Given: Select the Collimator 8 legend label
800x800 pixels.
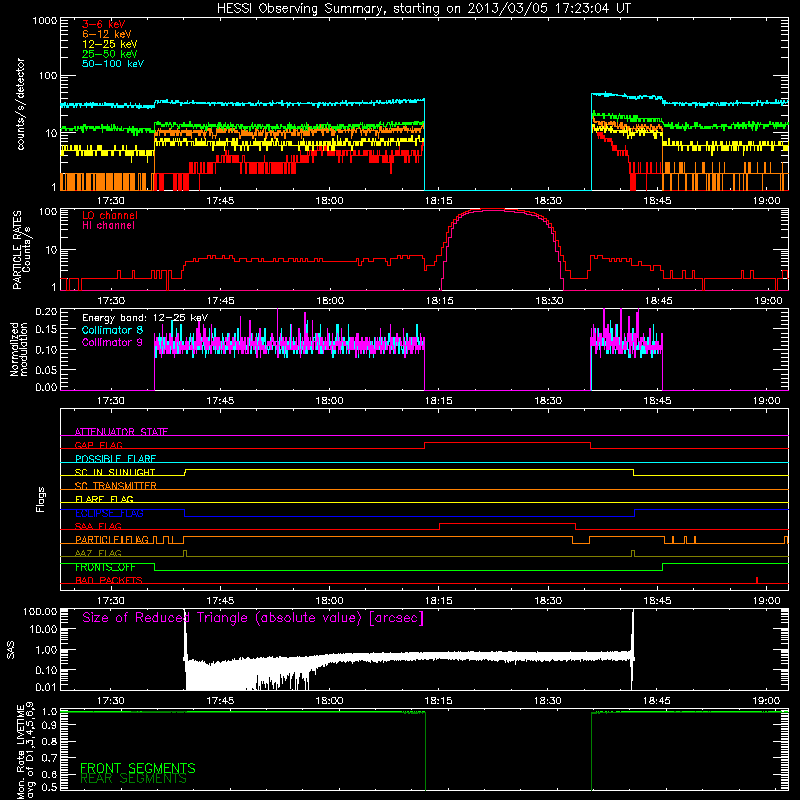Looking at the screenshot, I should coord(112,330).
